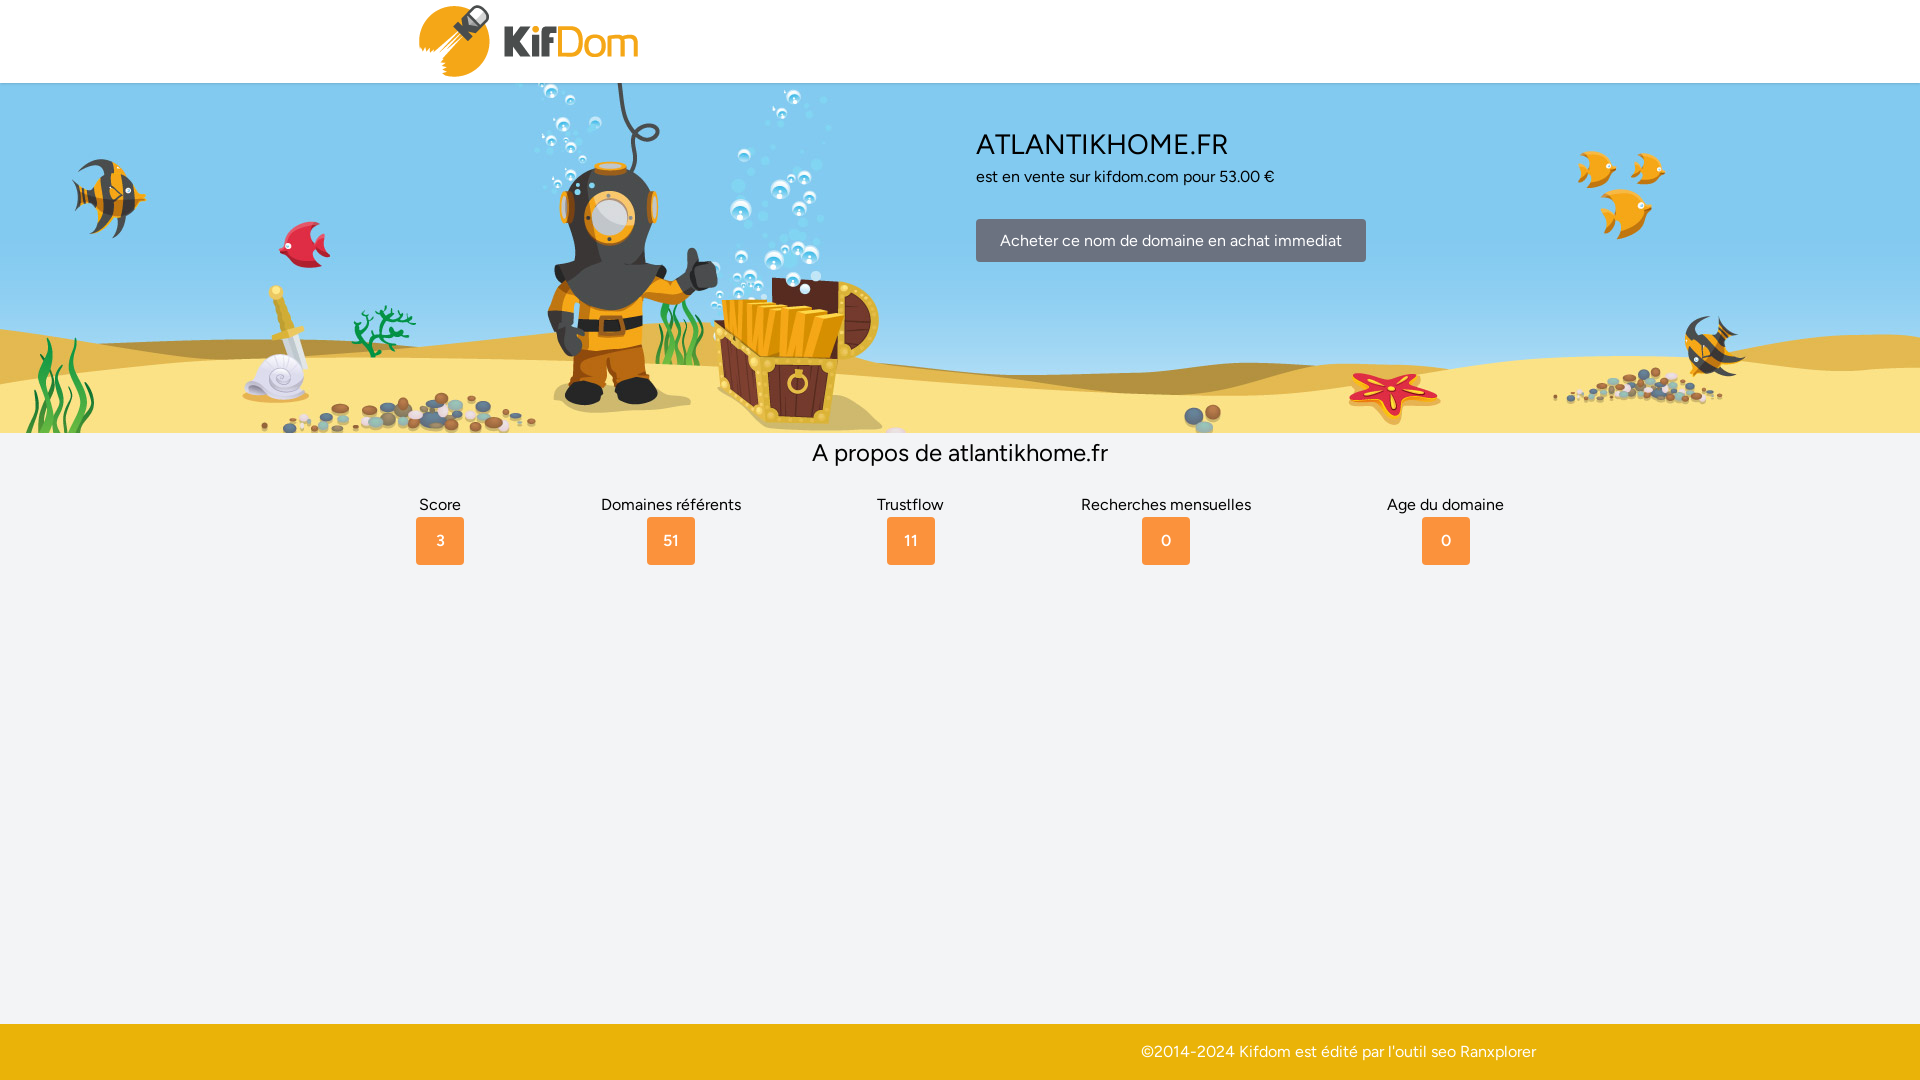Click the Domaines référents badge 51
Viewport: 1920px width, 1080px height.
coord(671,541)
